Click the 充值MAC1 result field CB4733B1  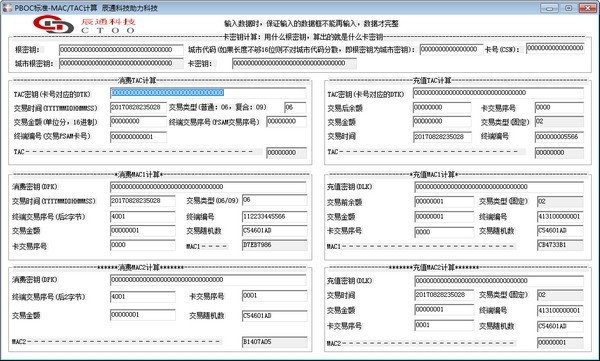click(560, 245)
